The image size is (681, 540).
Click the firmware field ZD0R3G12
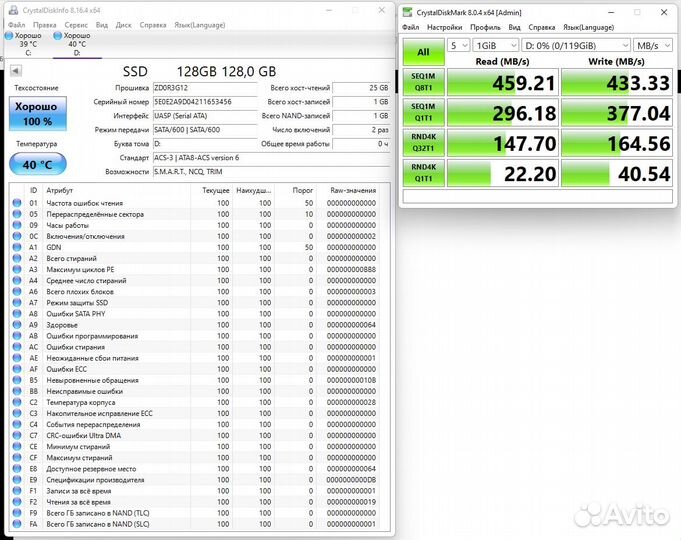coord(205,88)
